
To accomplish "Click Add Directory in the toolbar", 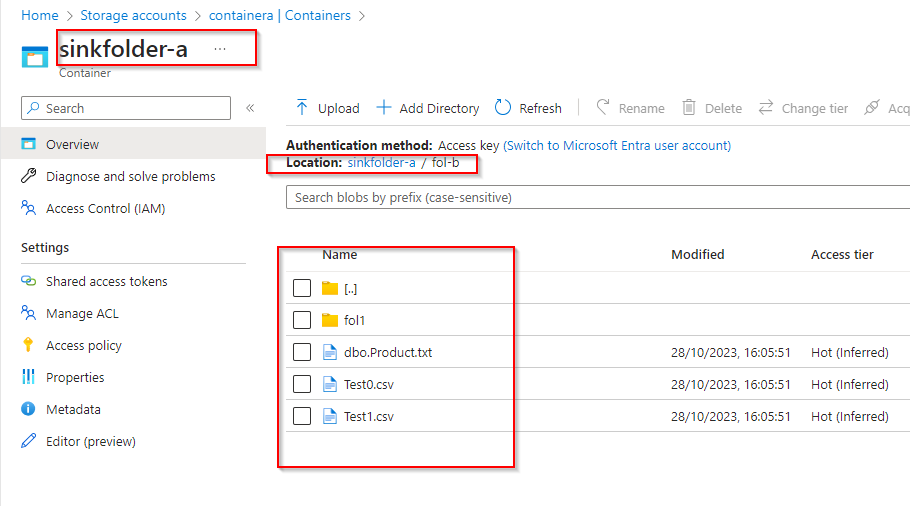I will [x=428, y=109].
